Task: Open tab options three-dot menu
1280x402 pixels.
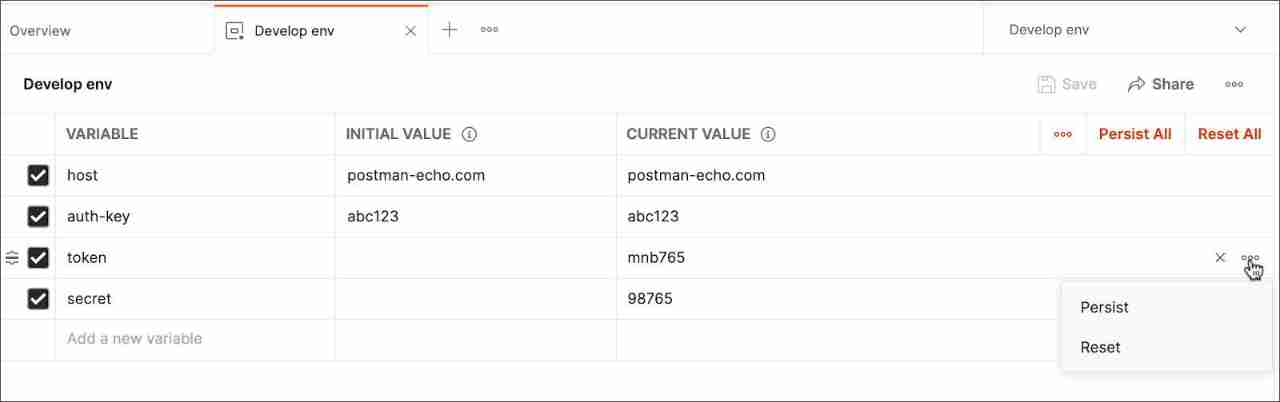Action: coord(489,30)
